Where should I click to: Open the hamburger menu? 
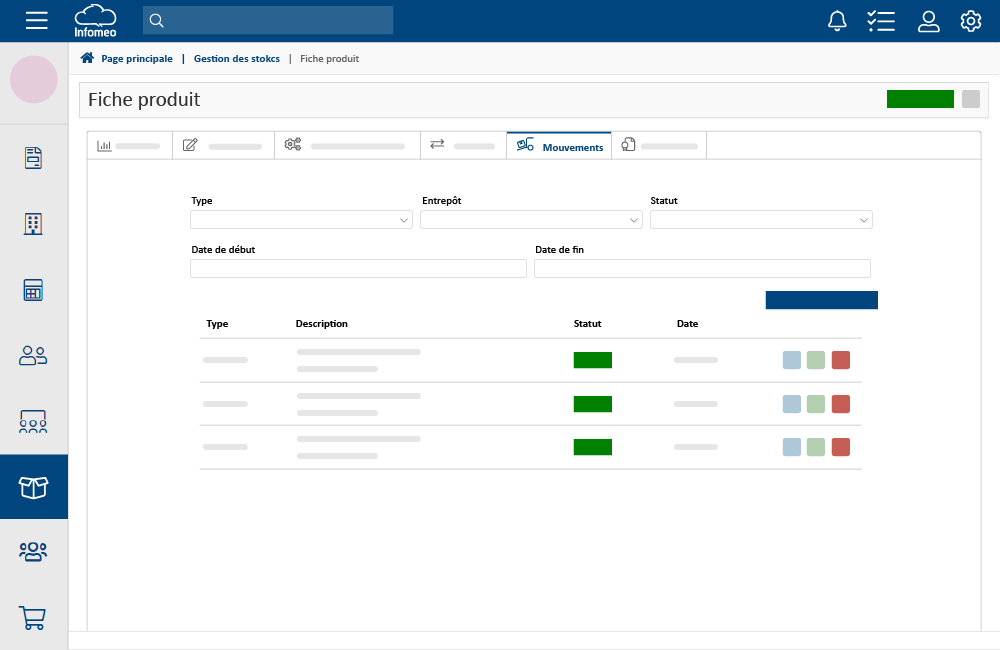coord(36,20)
